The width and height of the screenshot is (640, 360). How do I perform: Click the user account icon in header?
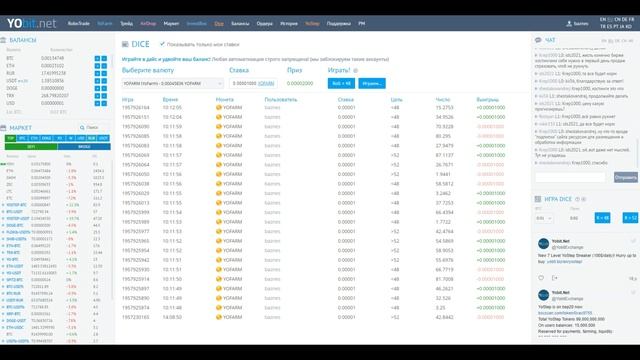(x=569, y=24)
